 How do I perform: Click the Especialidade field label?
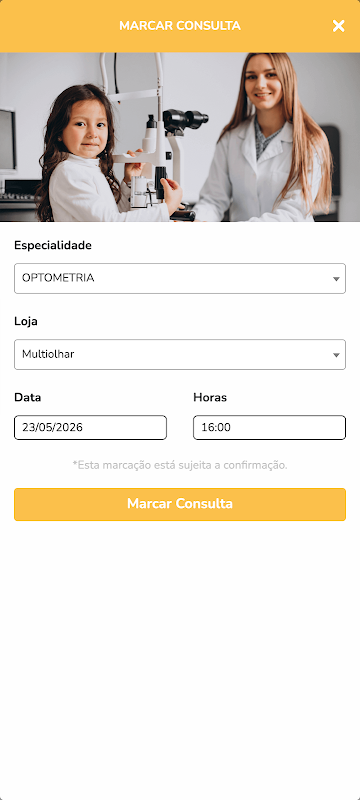tap(53, 245)
